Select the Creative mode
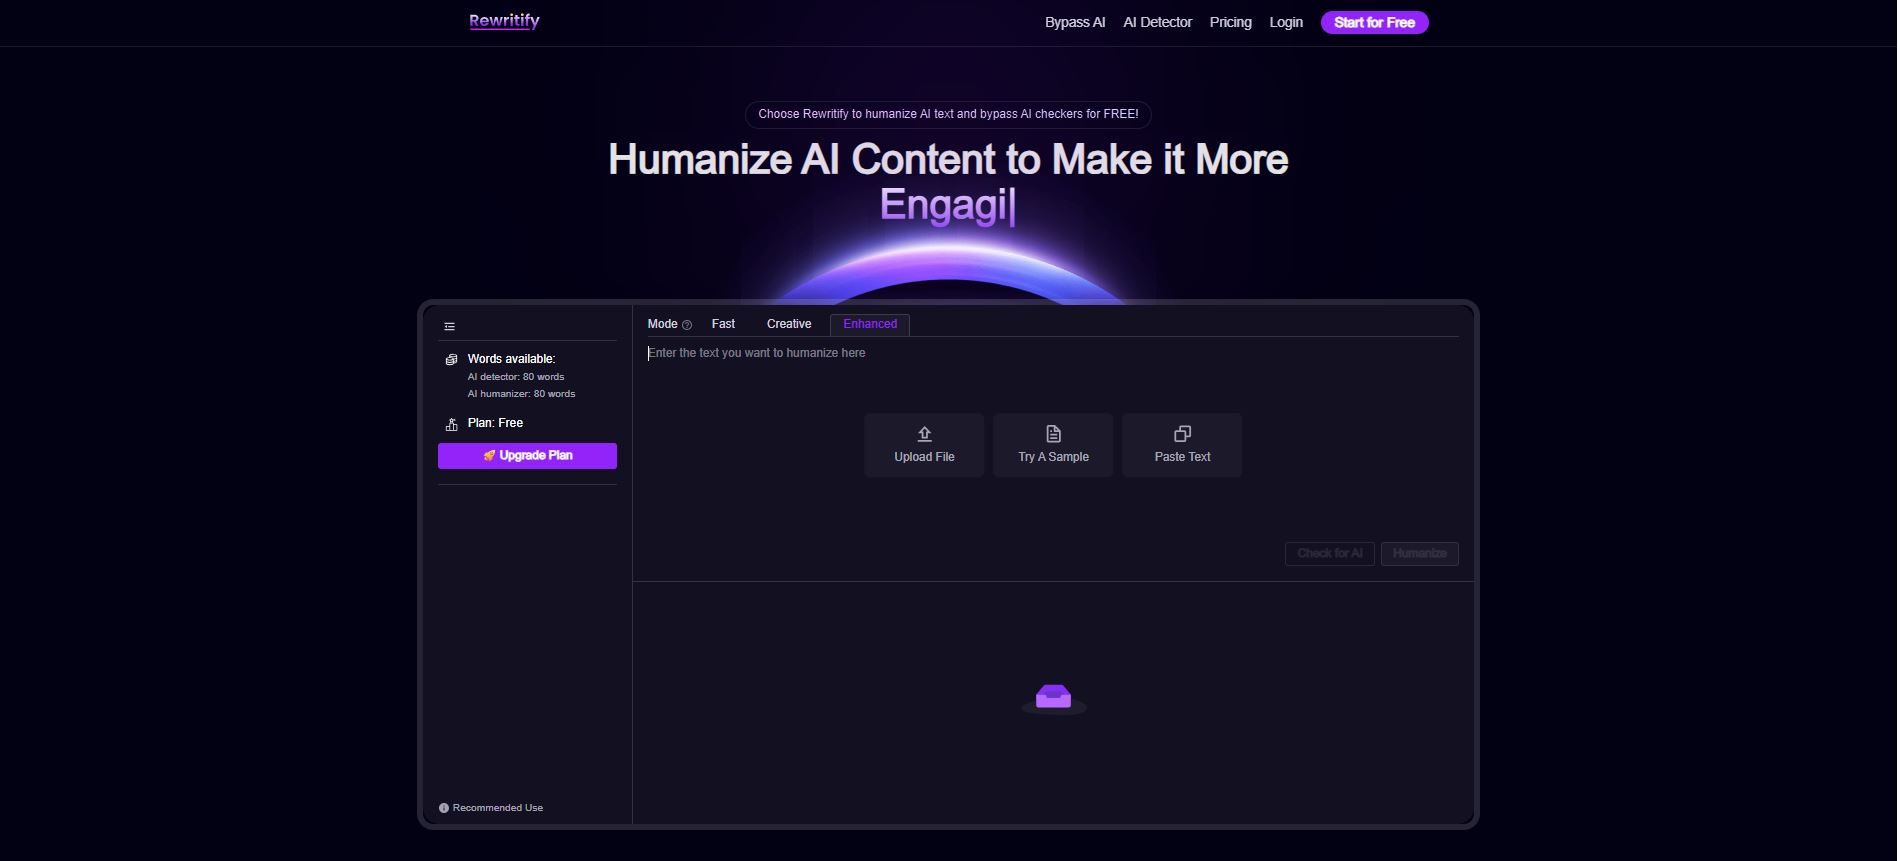Image resolution: width=1900 pixels, height=861 pixels. (x=788, y=324)
